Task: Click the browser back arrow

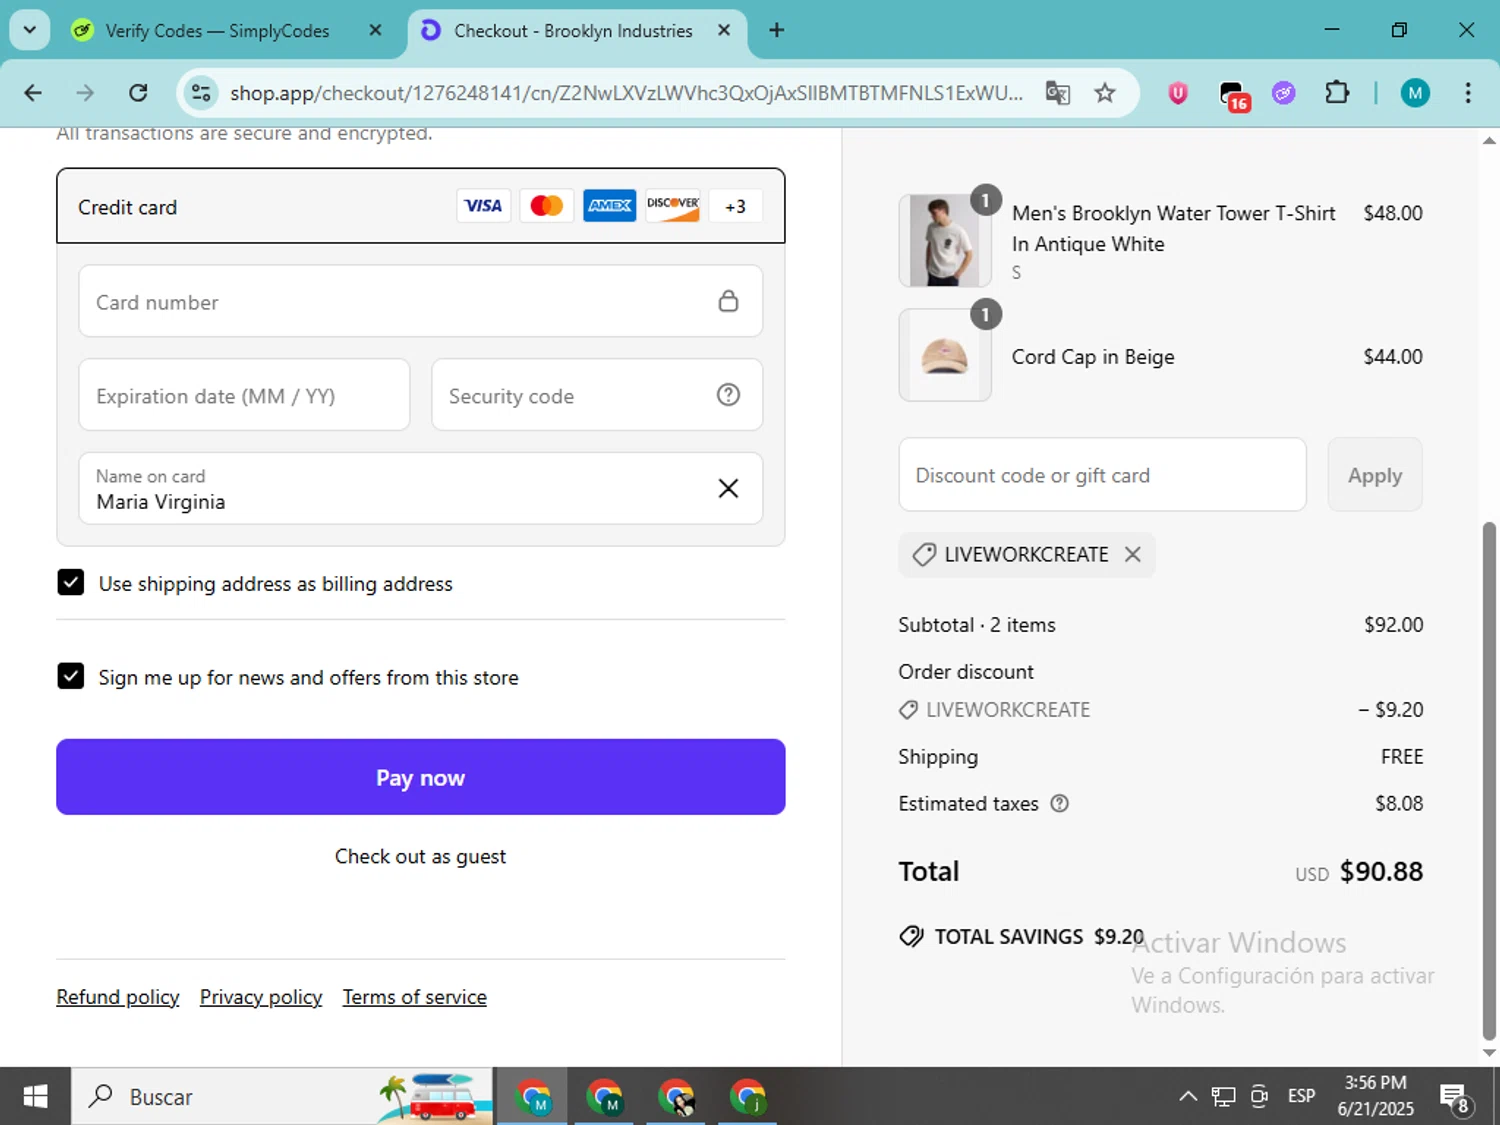Action: (x=33, y=93)
